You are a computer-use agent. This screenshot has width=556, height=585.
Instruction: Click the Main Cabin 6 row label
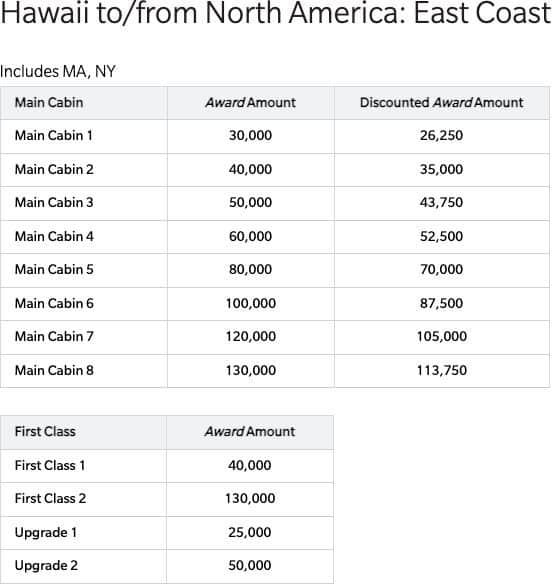(x=54, y=303)
